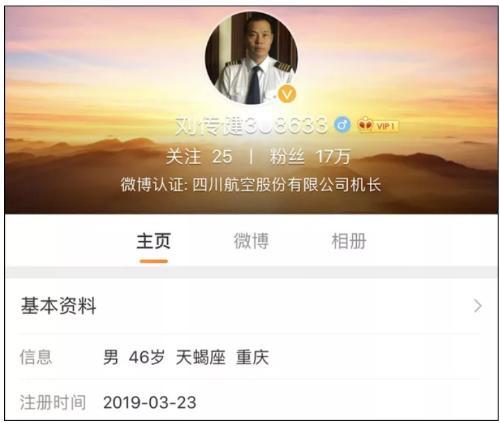Click the 微博认证 verification description text
The width and height of the screenshot is (500, 423).
click(251, 185)
